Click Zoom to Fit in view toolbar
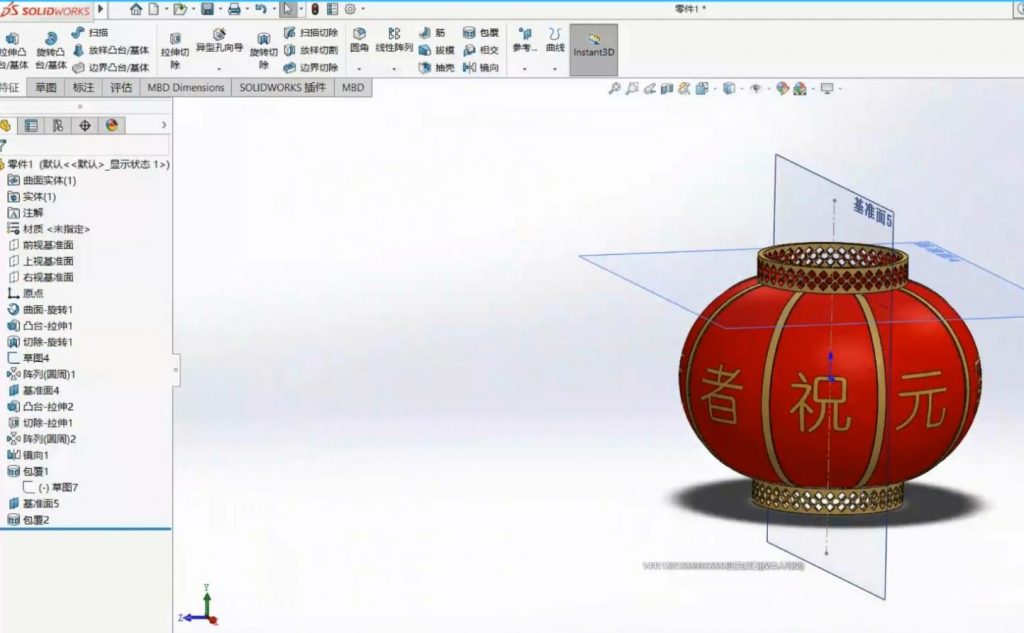This screenshot has height=633, width=1024. [614, 88]
